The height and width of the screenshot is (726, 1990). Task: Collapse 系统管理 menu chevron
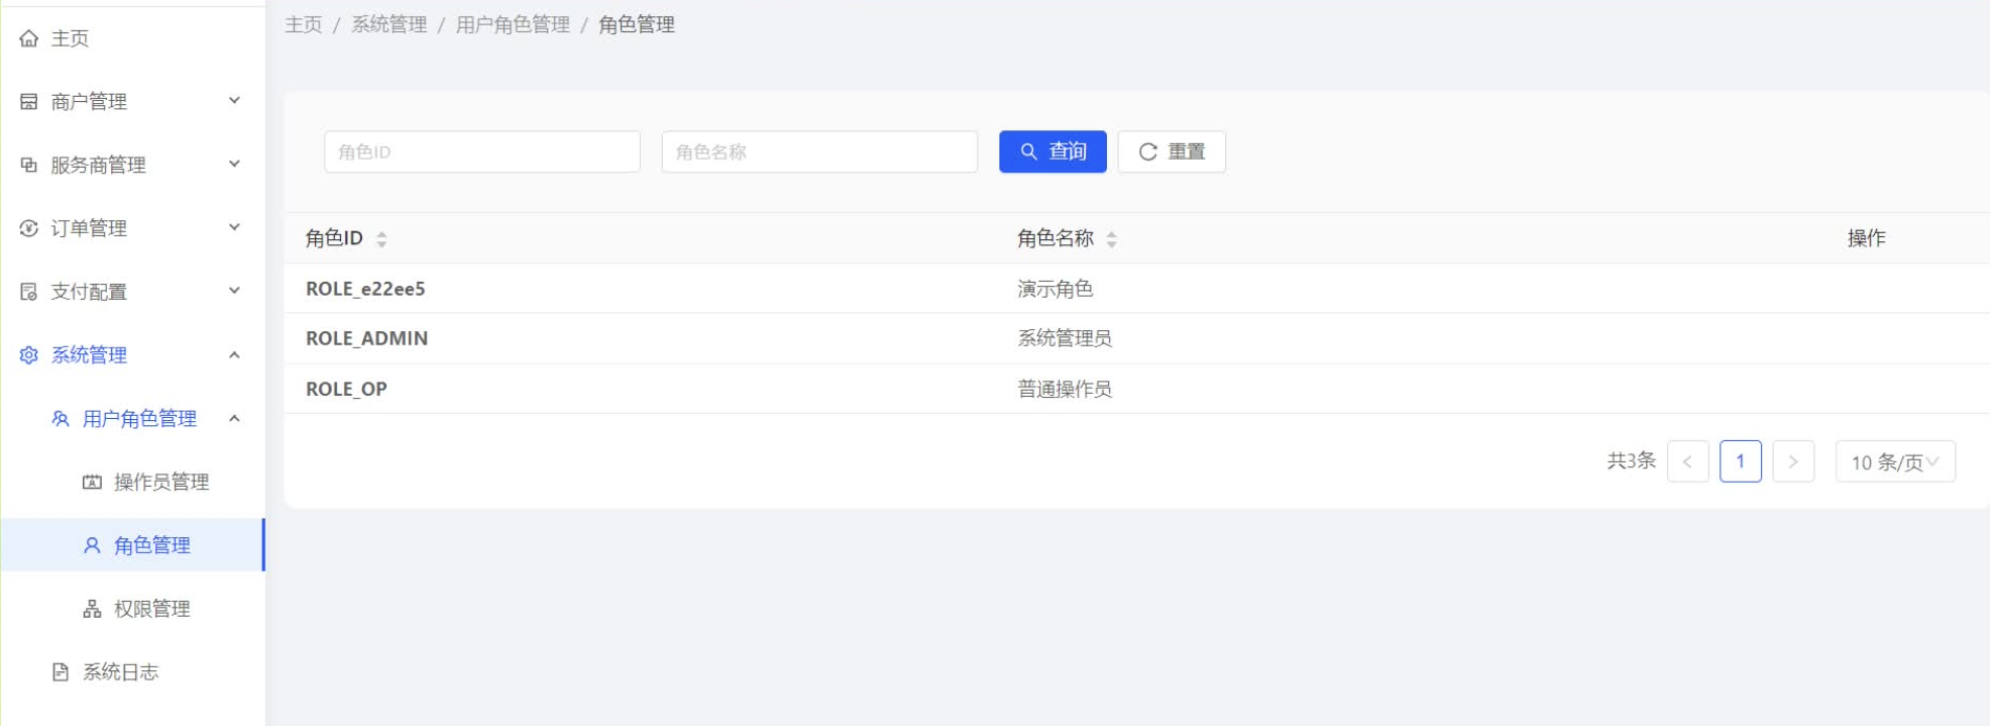pyautogui.click(x=235, y=355)
